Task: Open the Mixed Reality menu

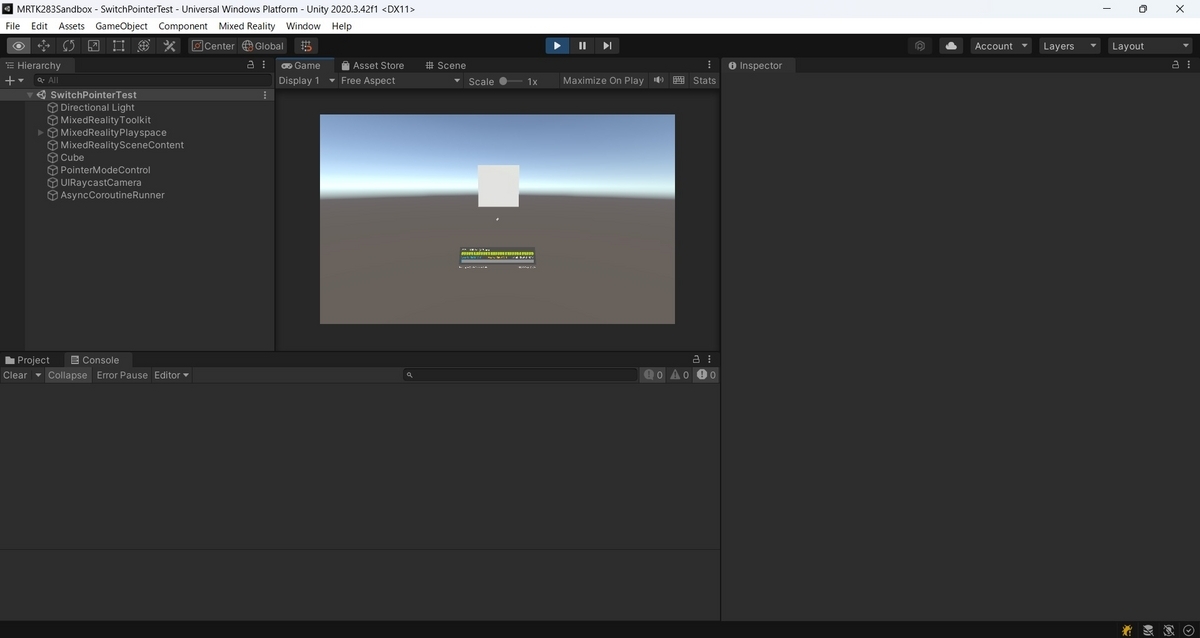Action: tap(247, 26)
